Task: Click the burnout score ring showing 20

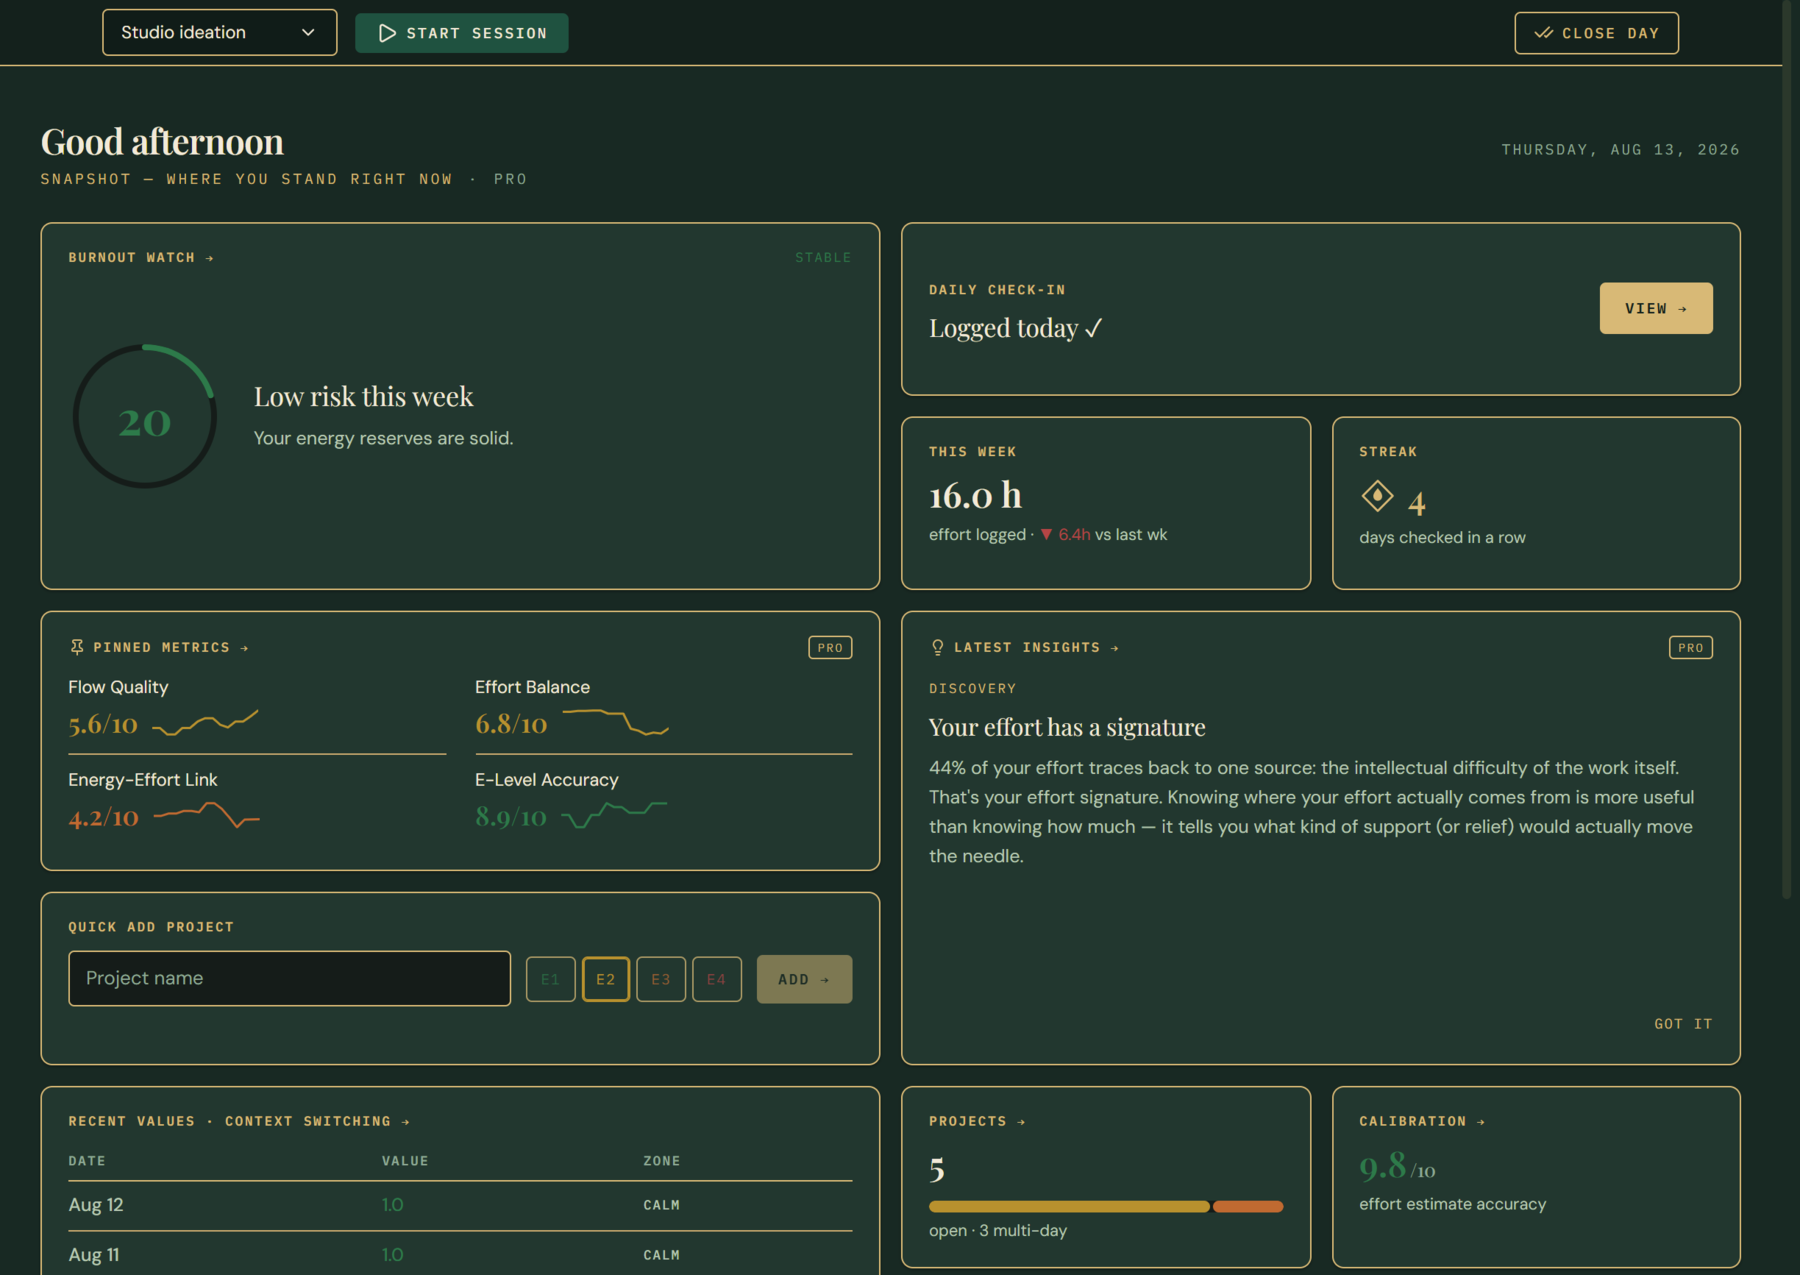Action: pyautogui.click(x=145, y=416)
